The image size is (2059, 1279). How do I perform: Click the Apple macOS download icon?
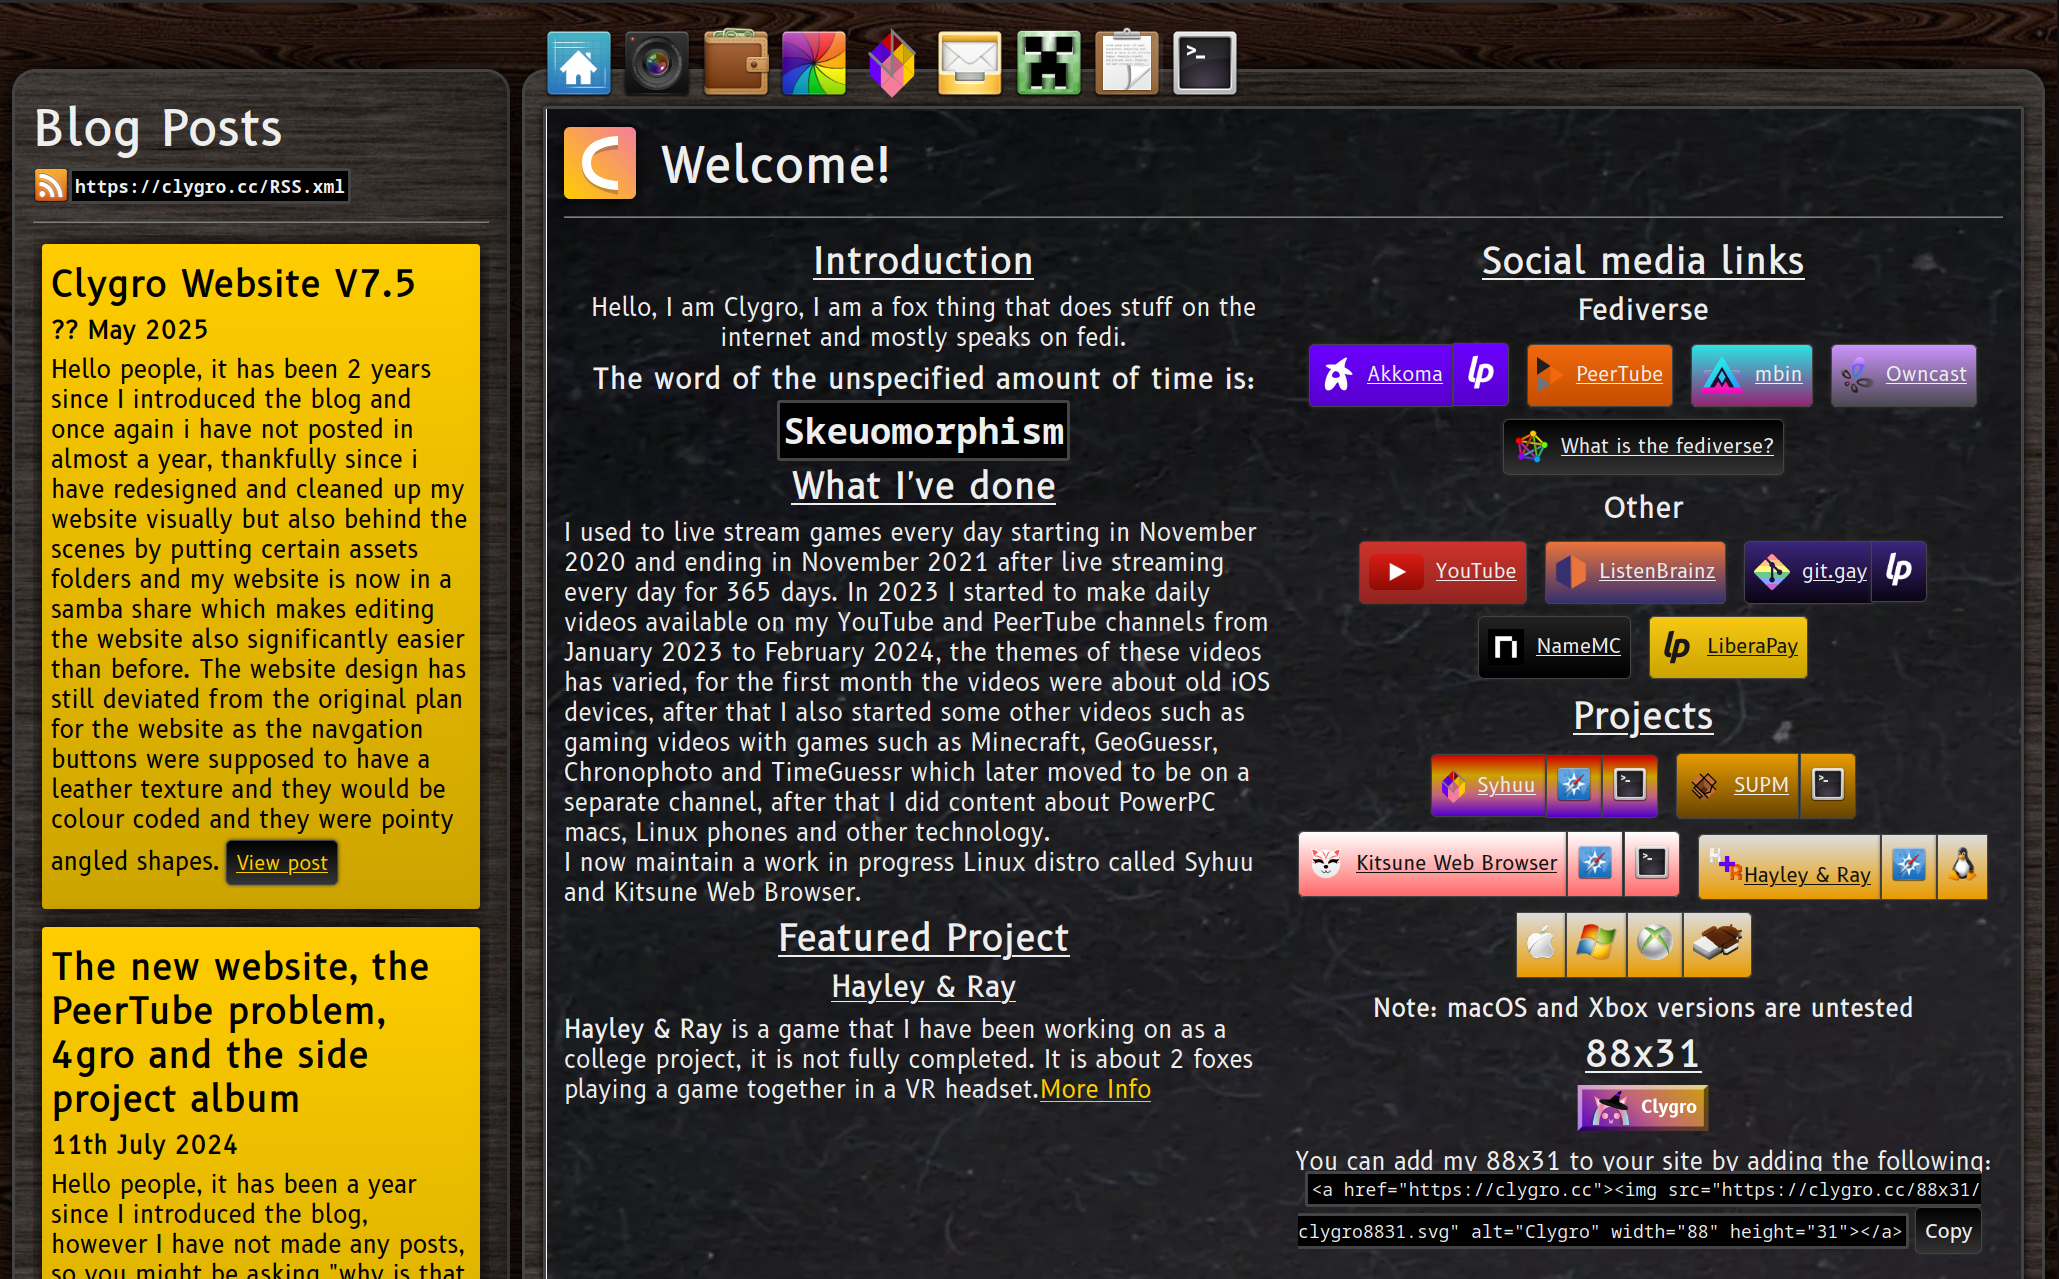[x=1541, y=943]
